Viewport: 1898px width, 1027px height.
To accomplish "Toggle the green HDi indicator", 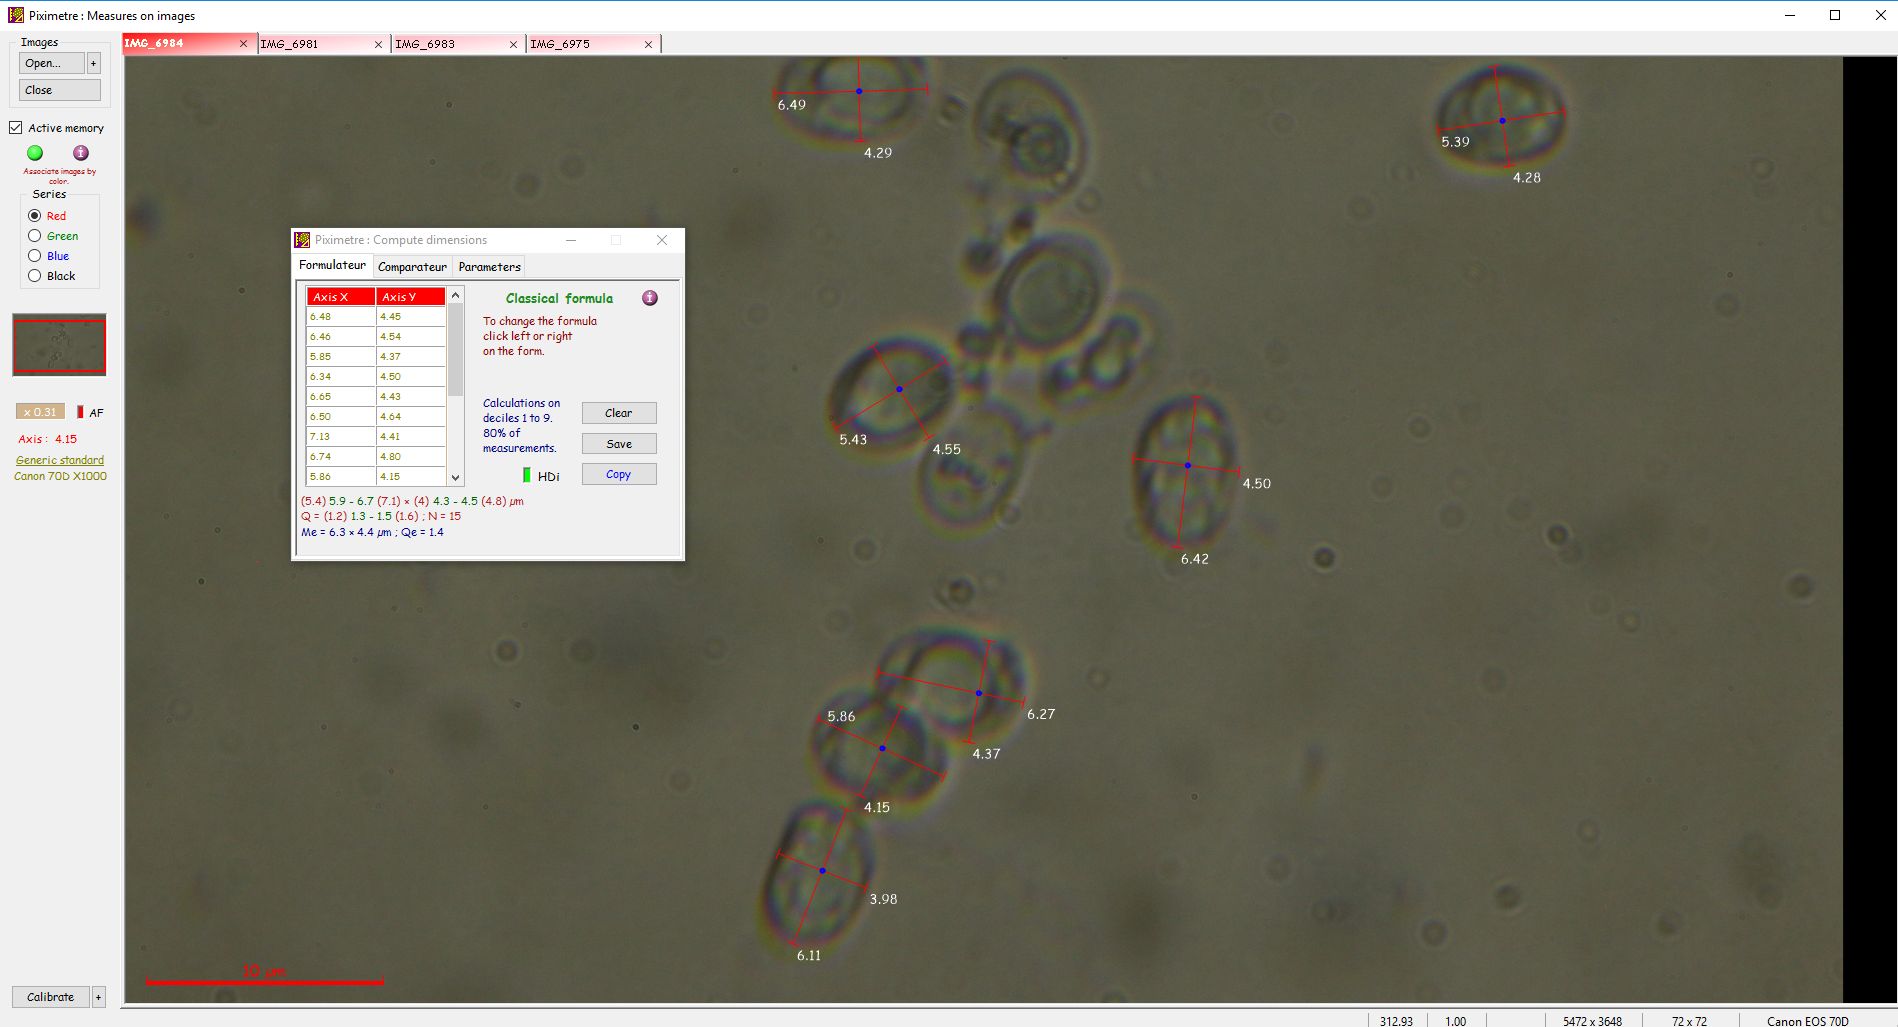I will coord(527,475).
